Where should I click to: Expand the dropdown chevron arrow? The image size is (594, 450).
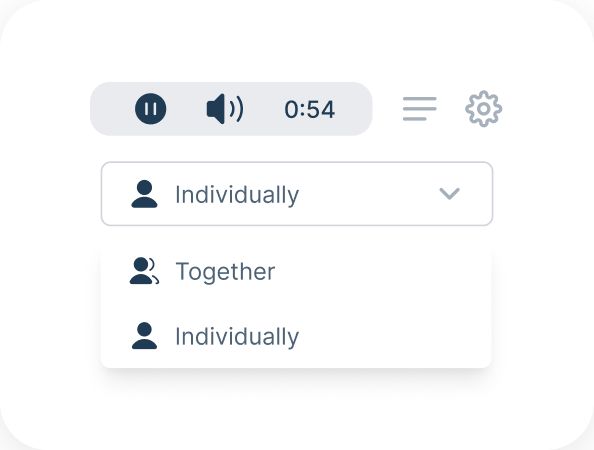pyautogui.click(x=449, y=193)
